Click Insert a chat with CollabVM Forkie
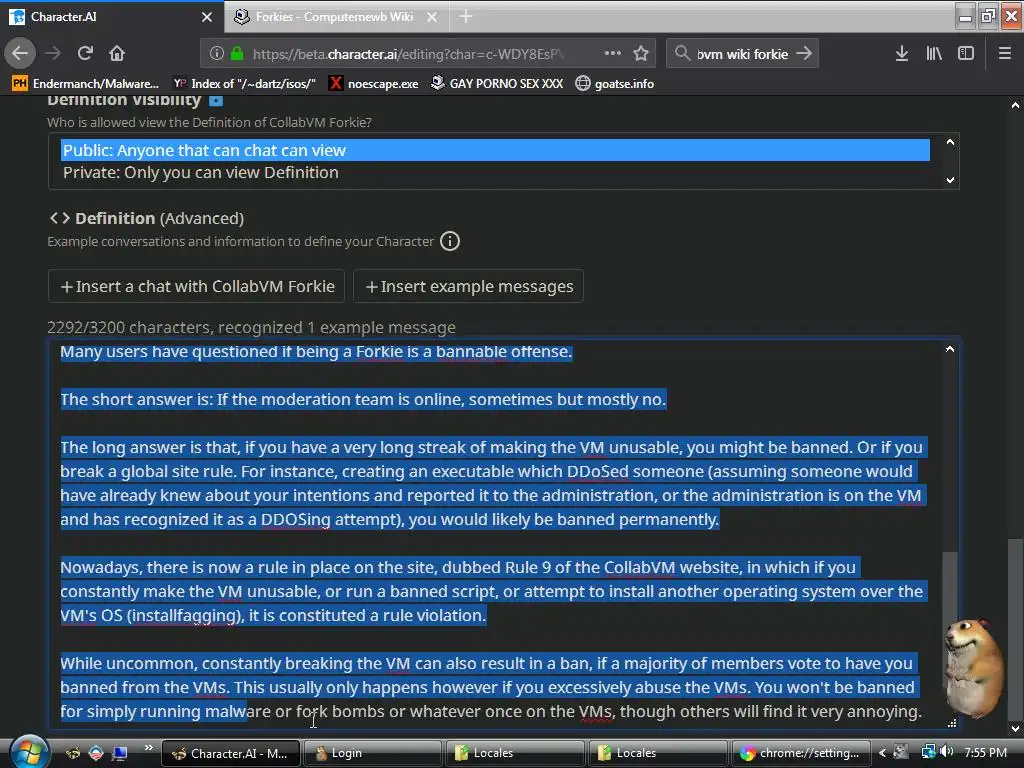 [x=196, y=286]
